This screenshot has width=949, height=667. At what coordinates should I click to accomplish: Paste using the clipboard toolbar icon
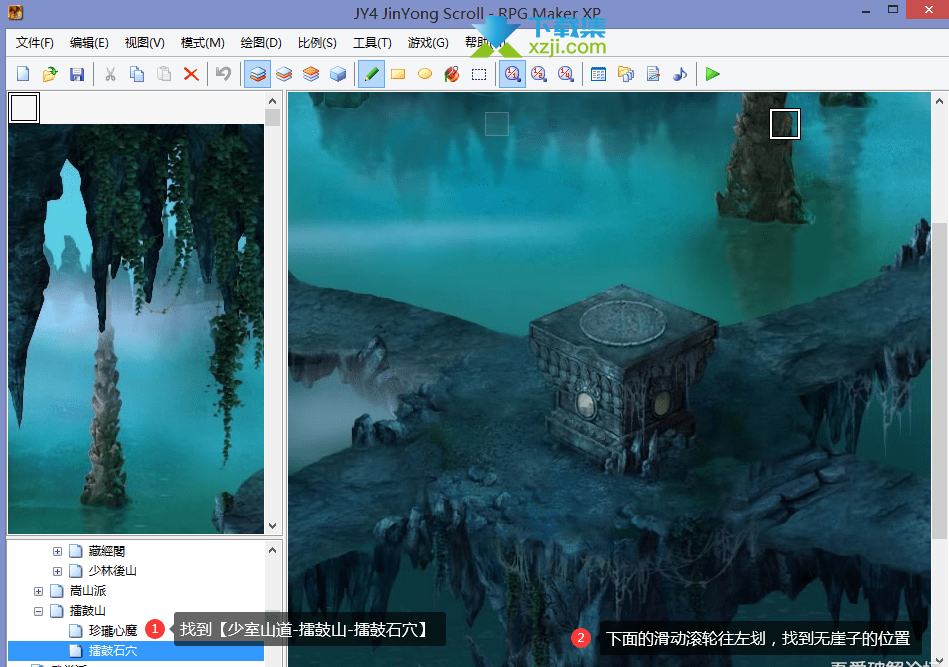pos(164,74)
